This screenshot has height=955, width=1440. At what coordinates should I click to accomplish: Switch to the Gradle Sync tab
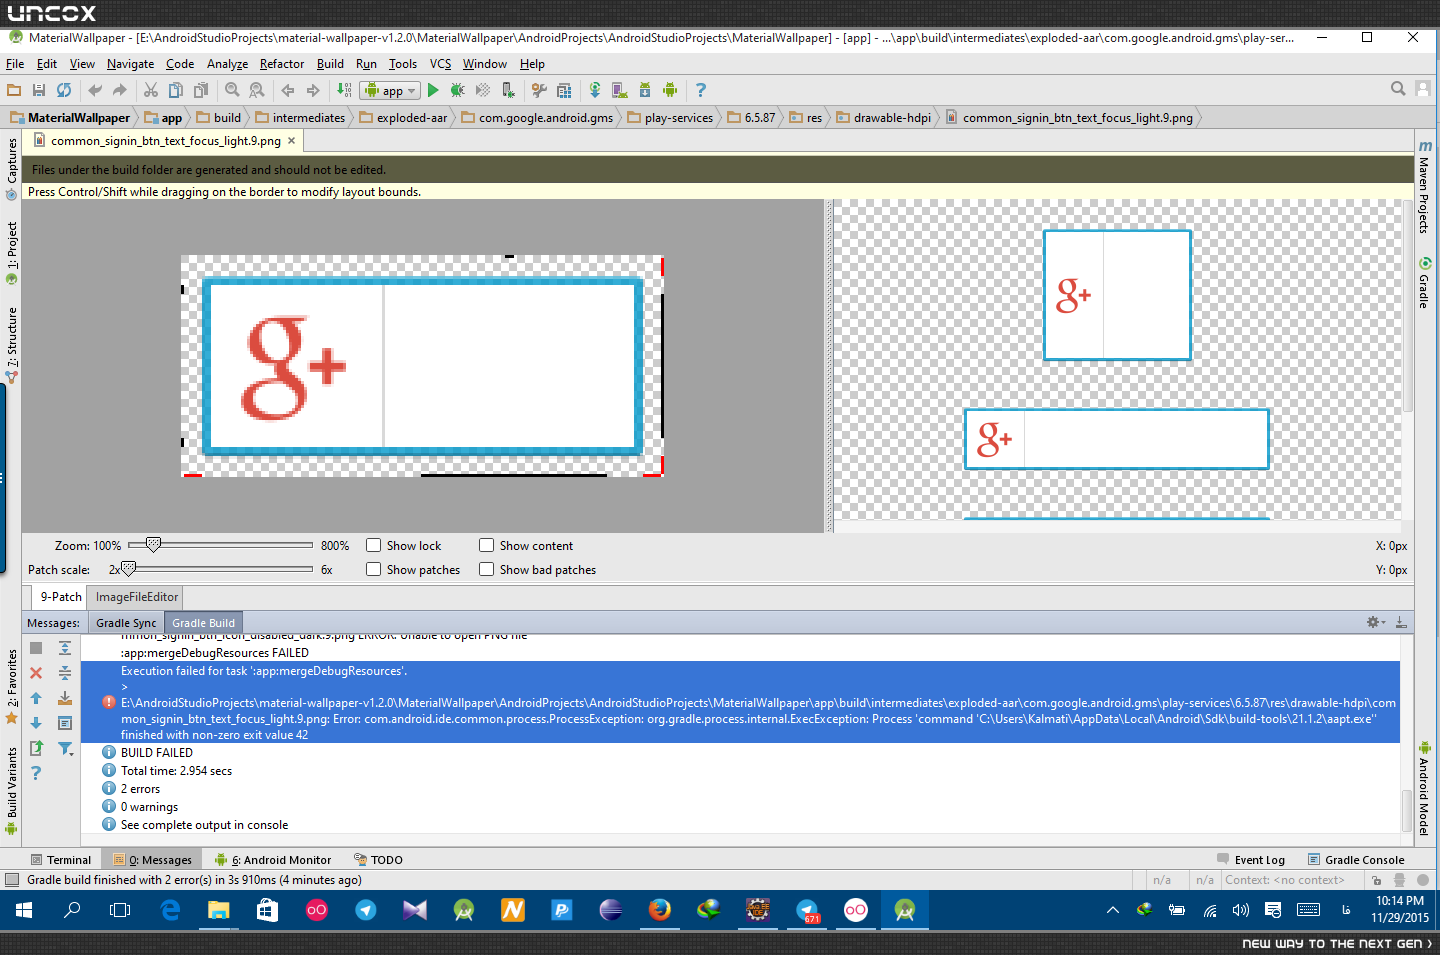[x=126, y=623]
